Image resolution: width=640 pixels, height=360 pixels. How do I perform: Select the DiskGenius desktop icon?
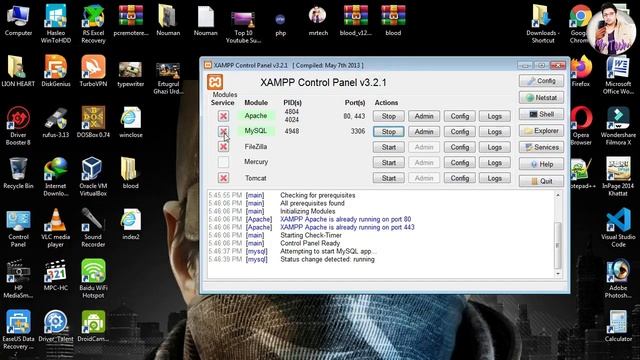[56, 71]
